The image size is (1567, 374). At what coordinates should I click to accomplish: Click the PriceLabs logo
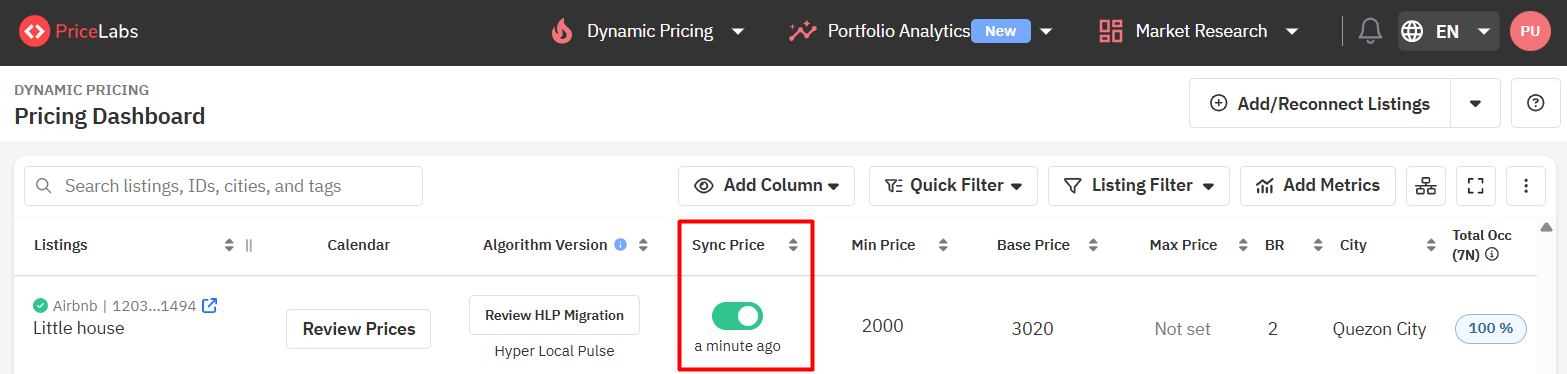pyautogui.click(x=79, y=31)
